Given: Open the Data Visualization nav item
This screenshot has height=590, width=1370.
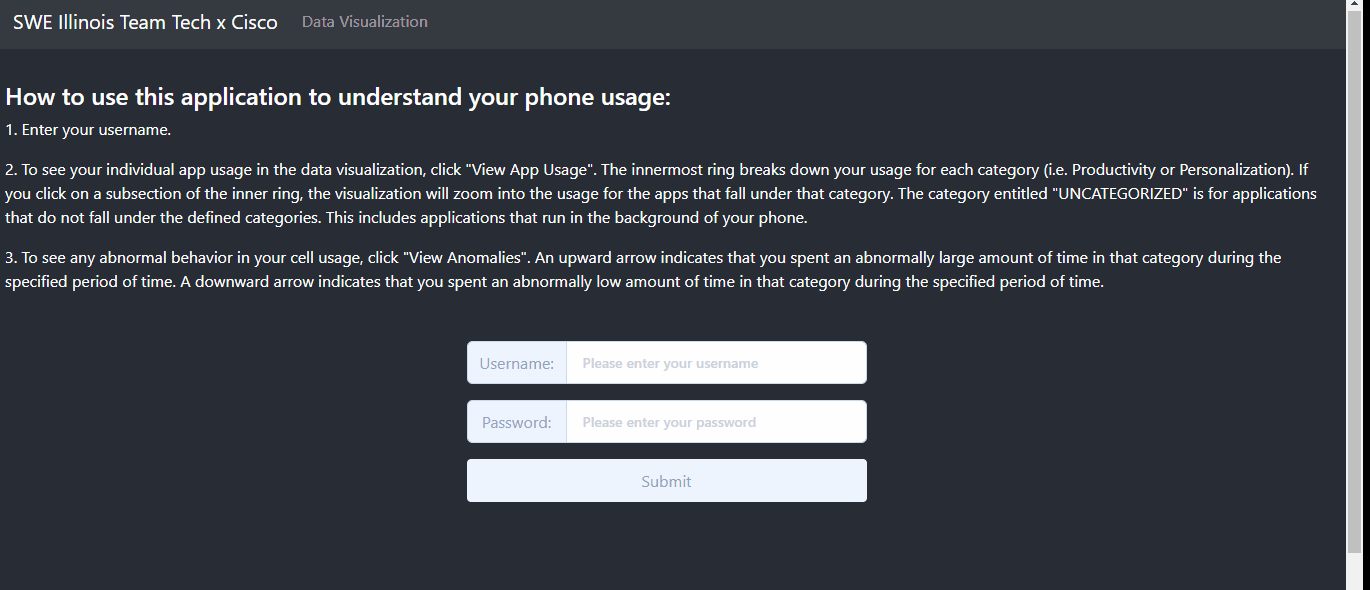Looking at the screenshot, I should pos(364,22).
